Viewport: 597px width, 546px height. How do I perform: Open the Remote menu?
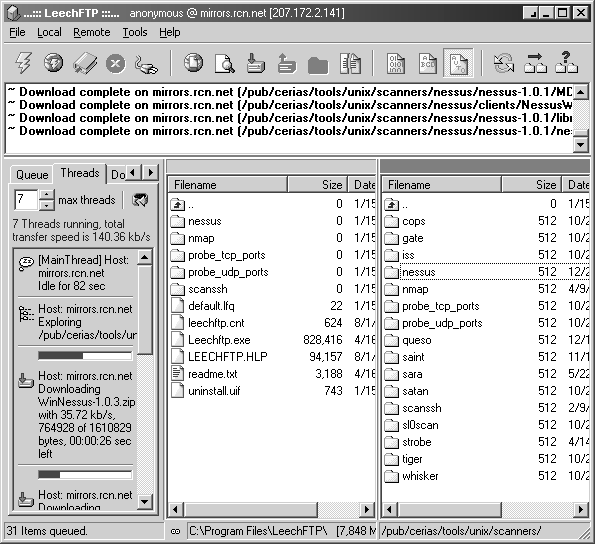click(x=92, y=32)
